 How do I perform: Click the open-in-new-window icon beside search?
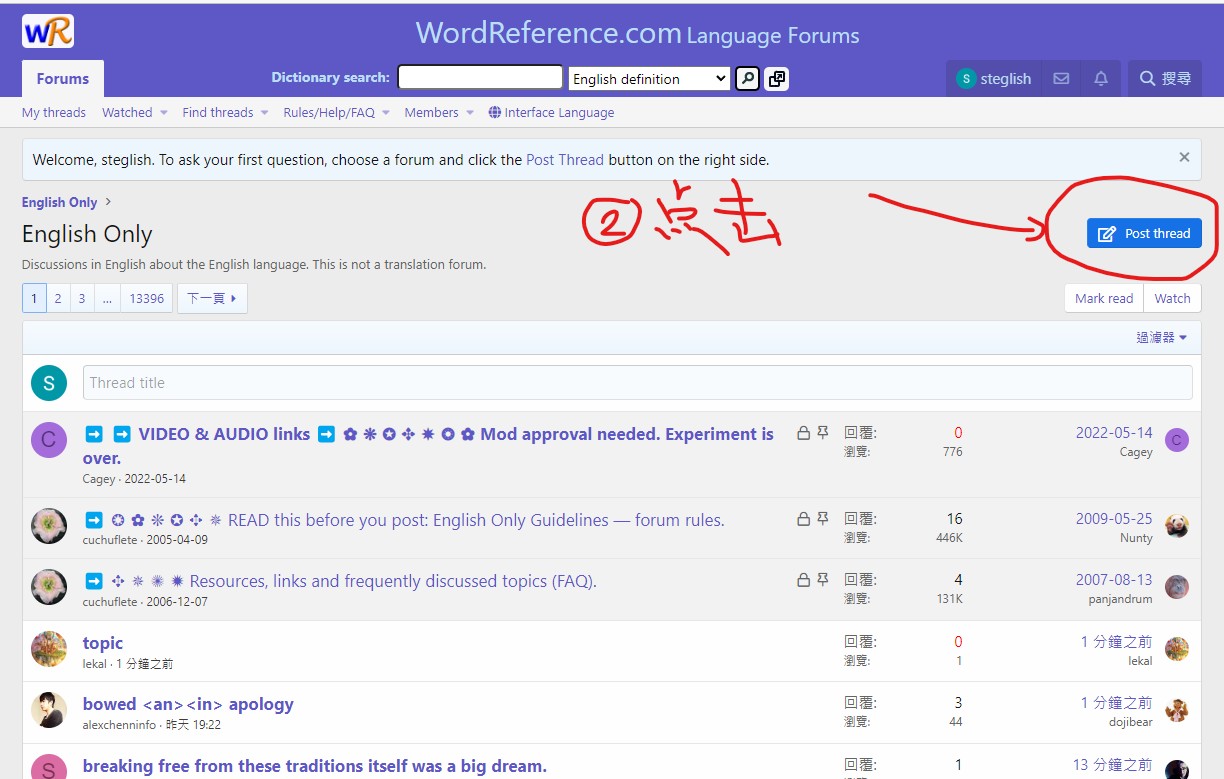coord(777,78)
